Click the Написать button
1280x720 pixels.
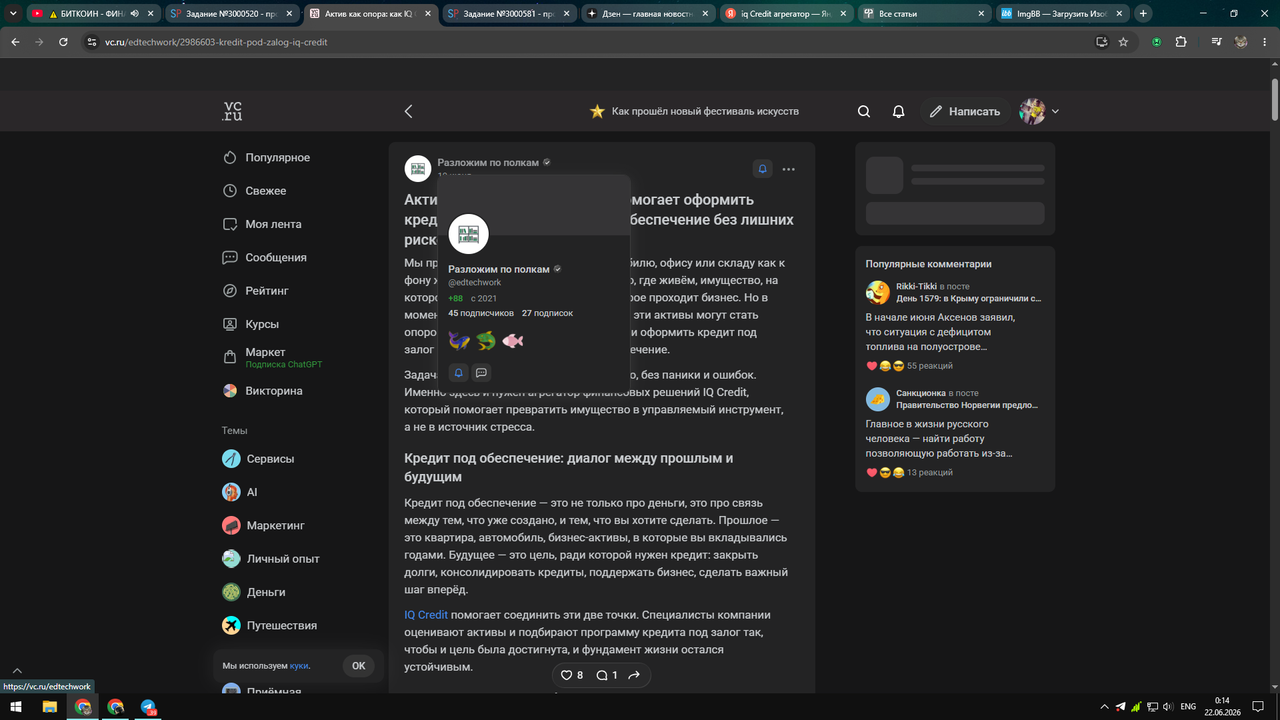pyautogui.click(x=964, y=111)
